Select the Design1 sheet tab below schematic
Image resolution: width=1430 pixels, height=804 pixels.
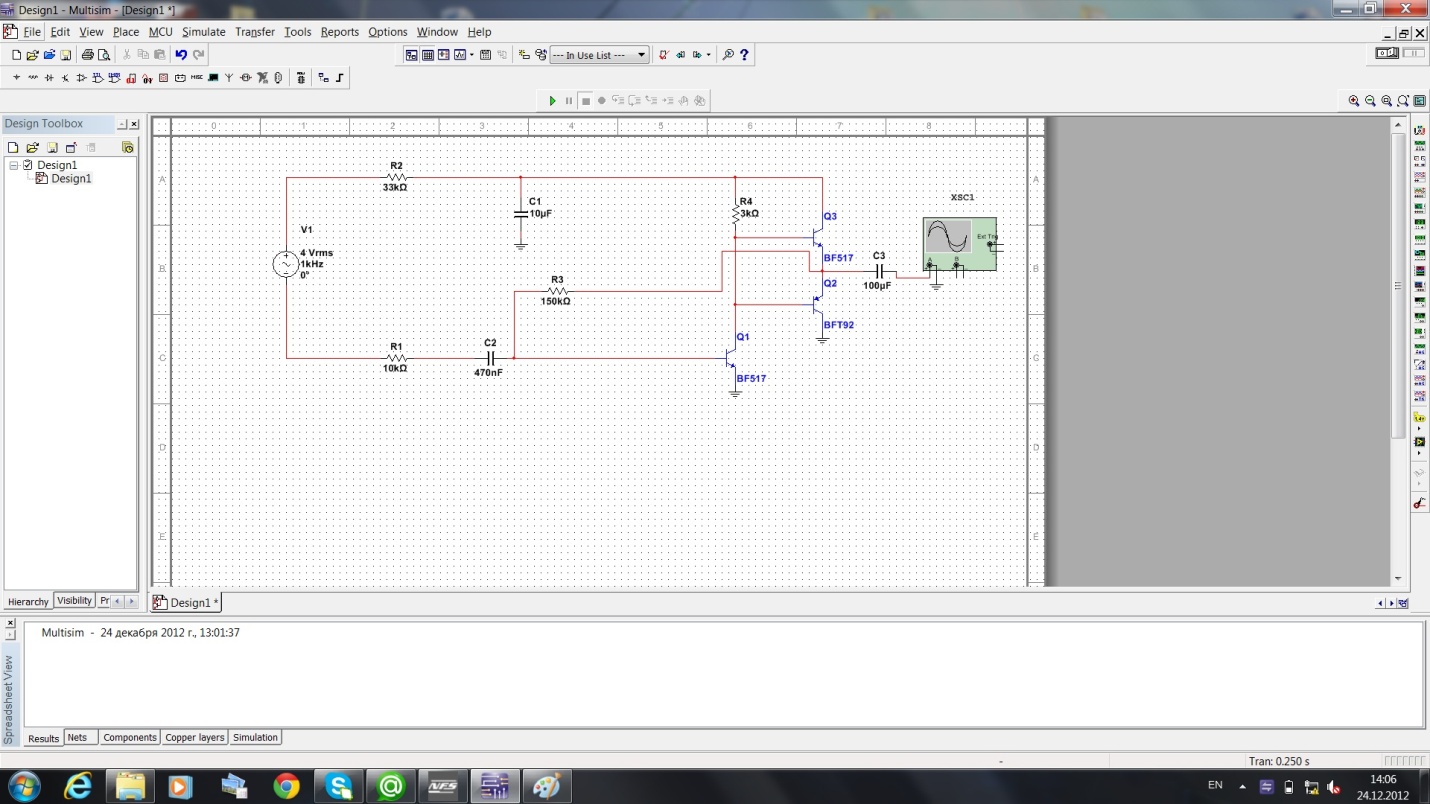(187, 603)
